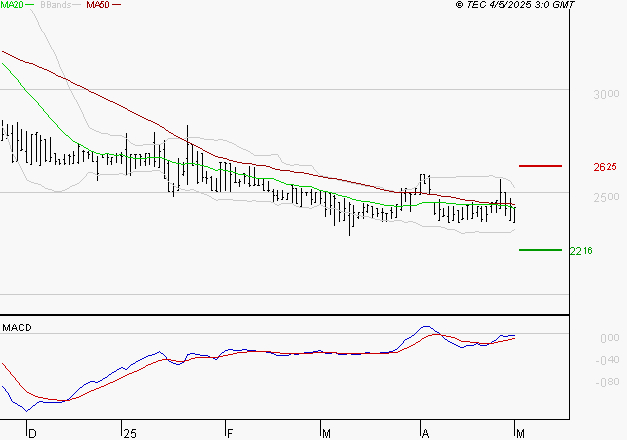
Task: Click the MACD panel title
Action: (17, 327)
